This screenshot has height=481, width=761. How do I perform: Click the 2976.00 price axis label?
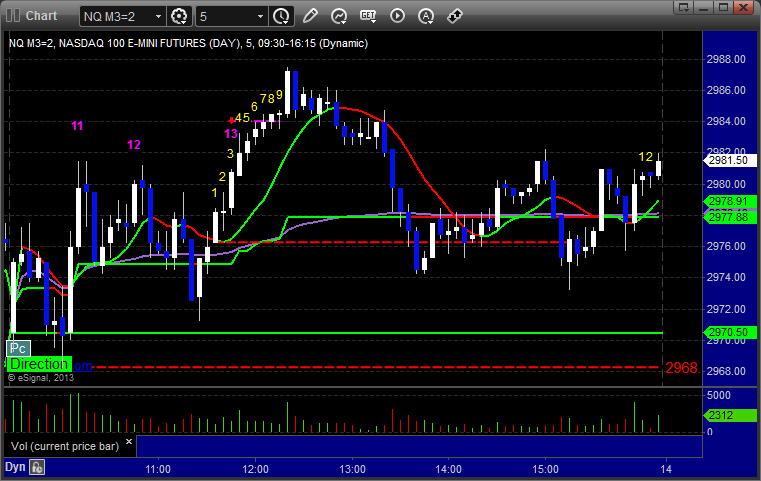coord(726,246)
